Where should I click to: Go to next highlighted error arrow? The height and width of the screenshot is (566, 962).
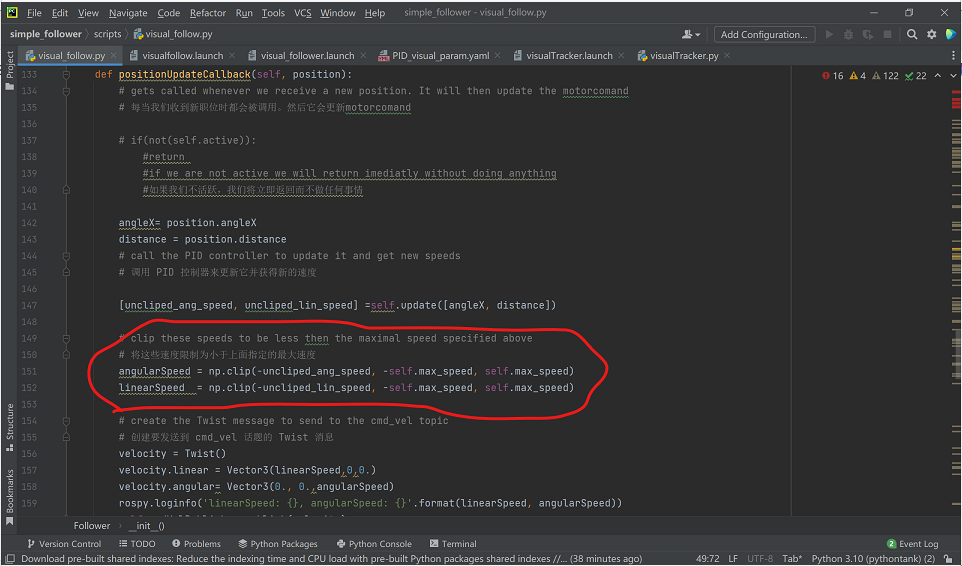pos(953,75)
